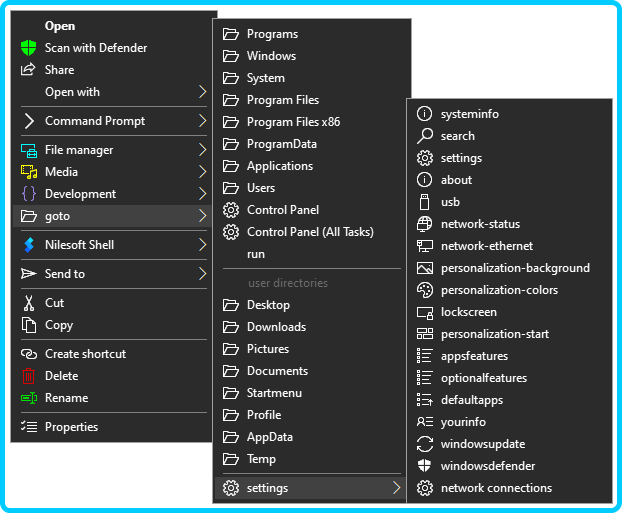Viewport: 622px width, 513px height.
Task: Open the Documents directory entry
Action: tap(310, 371)
